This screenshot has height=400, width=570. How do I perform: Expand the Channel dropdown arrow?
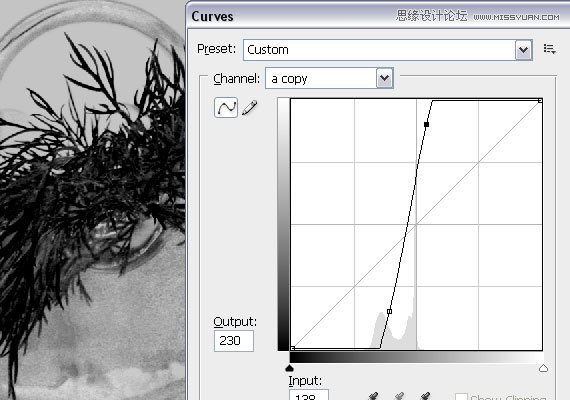(384, 78)
